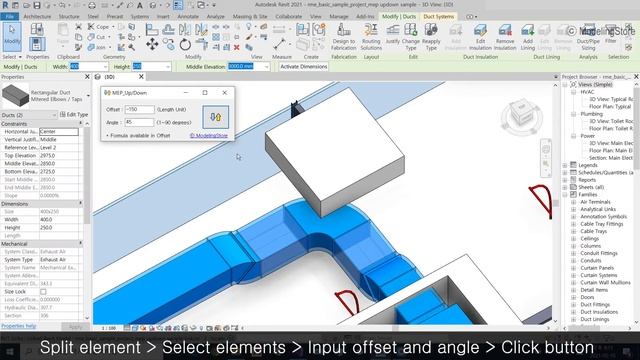Image resolution: width=640 pixels, height=360 pixels.
Task: Open the Architecture ribbon tab
Action: pyautogui.click(x=37, y=17)
